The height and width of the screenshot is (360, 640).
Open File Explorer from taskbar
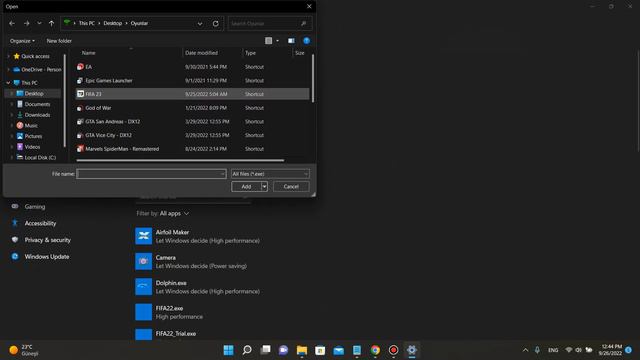click(x=302, y=350)
